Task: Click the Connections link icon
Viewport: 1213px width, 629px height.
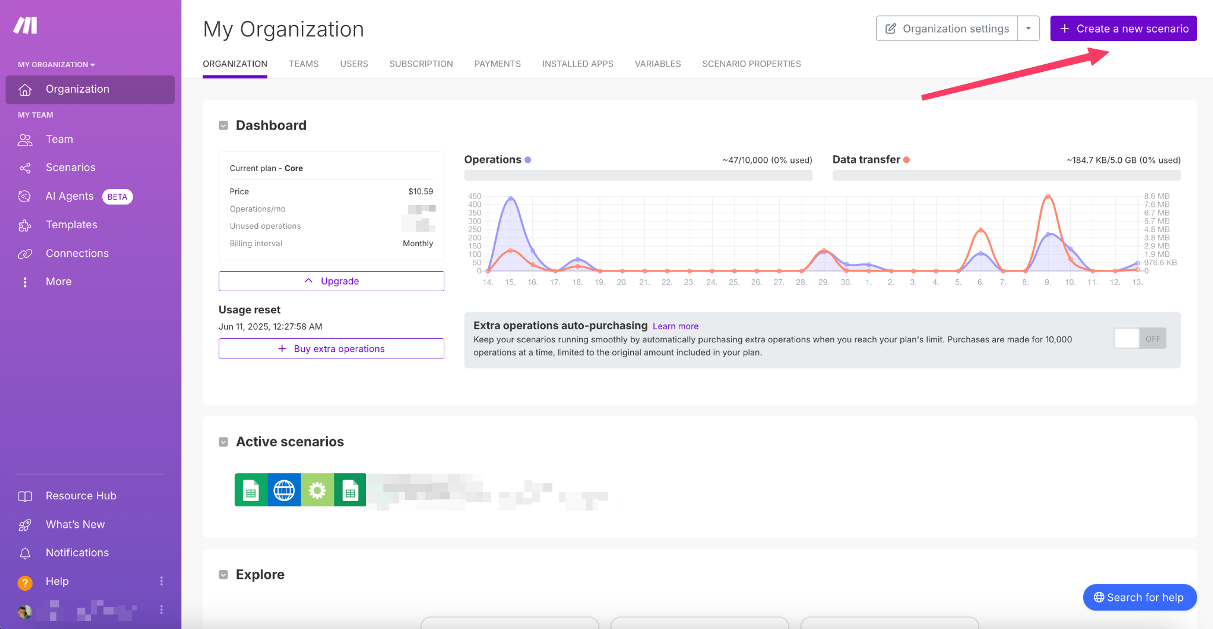Action: (25, 254)
